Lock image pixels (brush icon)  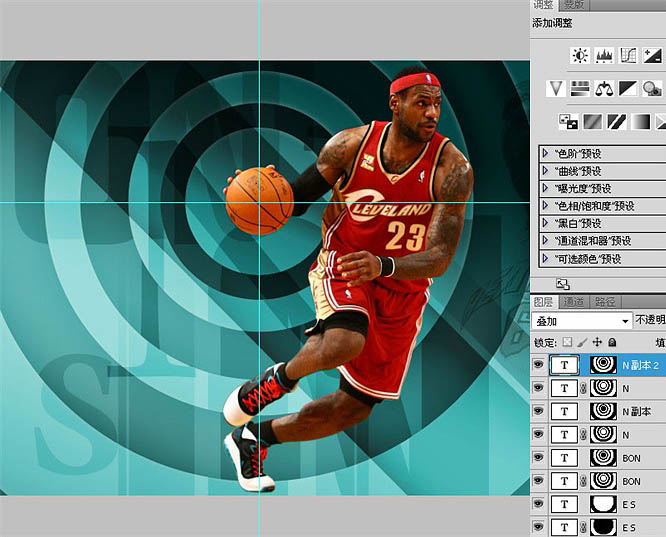pos(582,342)
